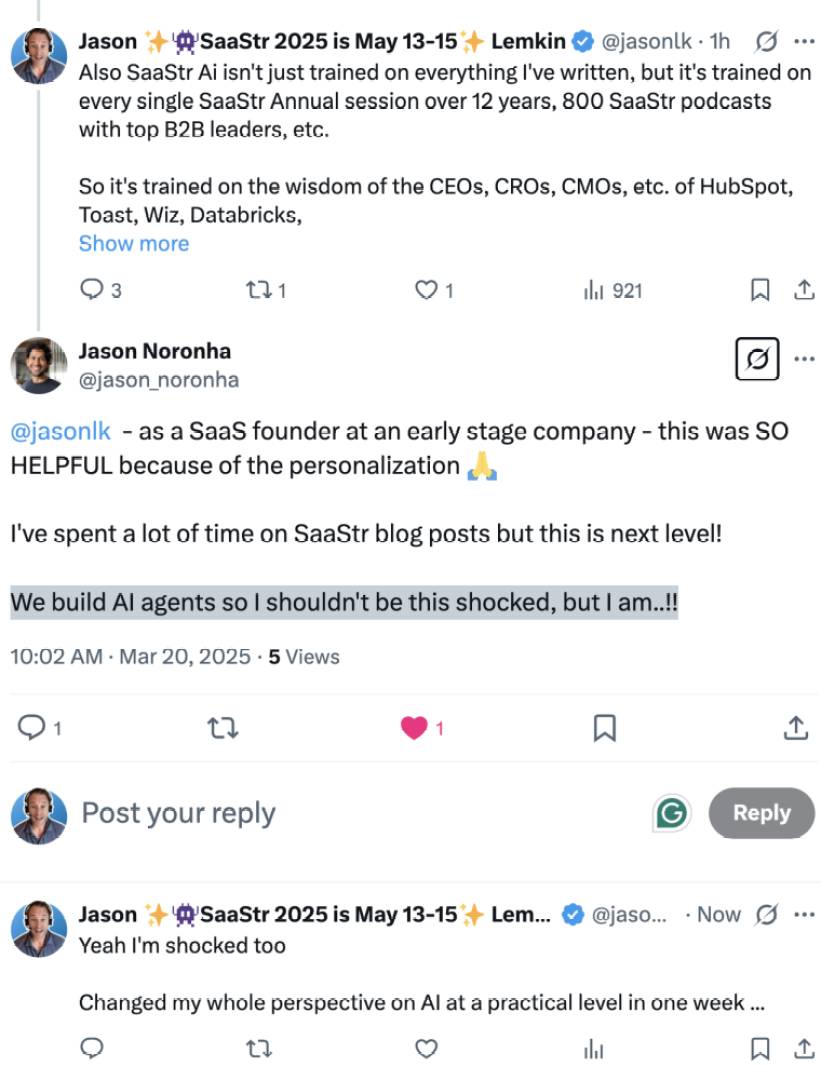Bookmark the top SaaStr Ai post
The image size is (821, 1080).
click(760, 290)
